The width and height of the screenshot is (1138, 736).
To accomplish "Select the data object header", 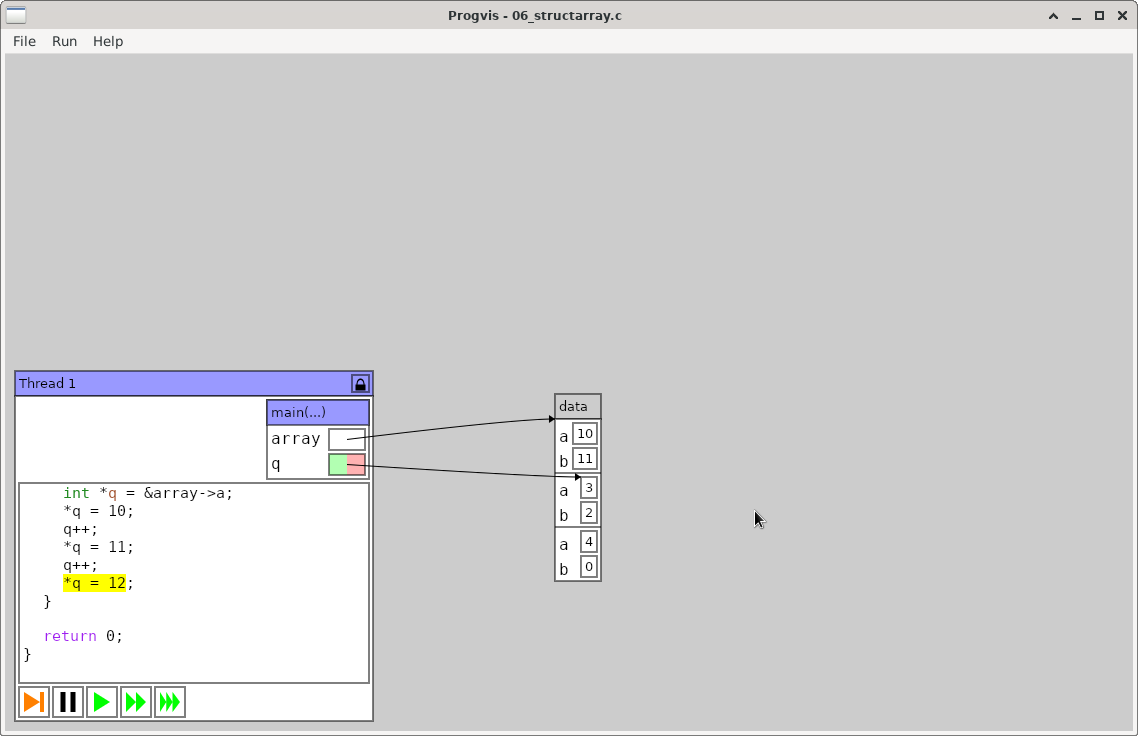I will tap(578, 406).
